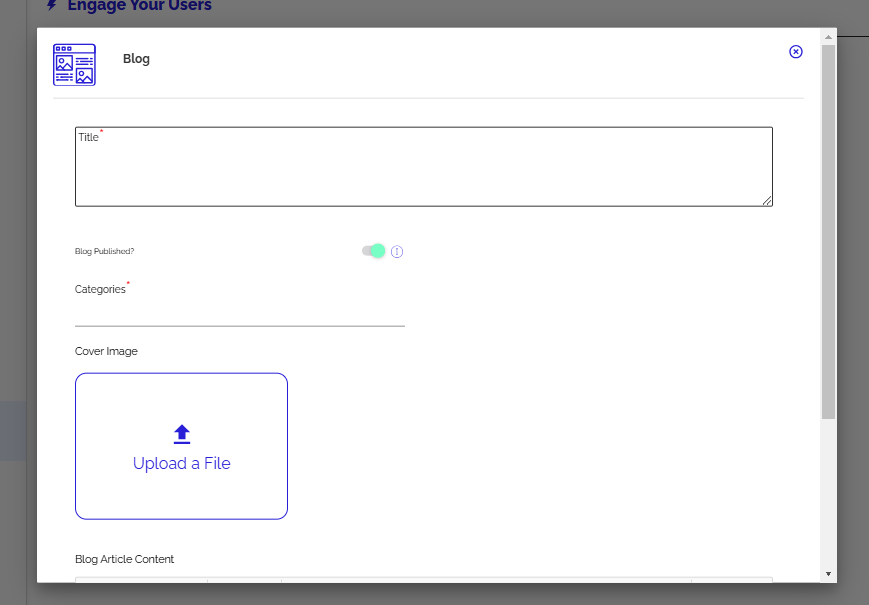Image resolution: width=869 pixels, height=605 pixels.
Task: Click the Cover Image label
Action: pos(106,352)
